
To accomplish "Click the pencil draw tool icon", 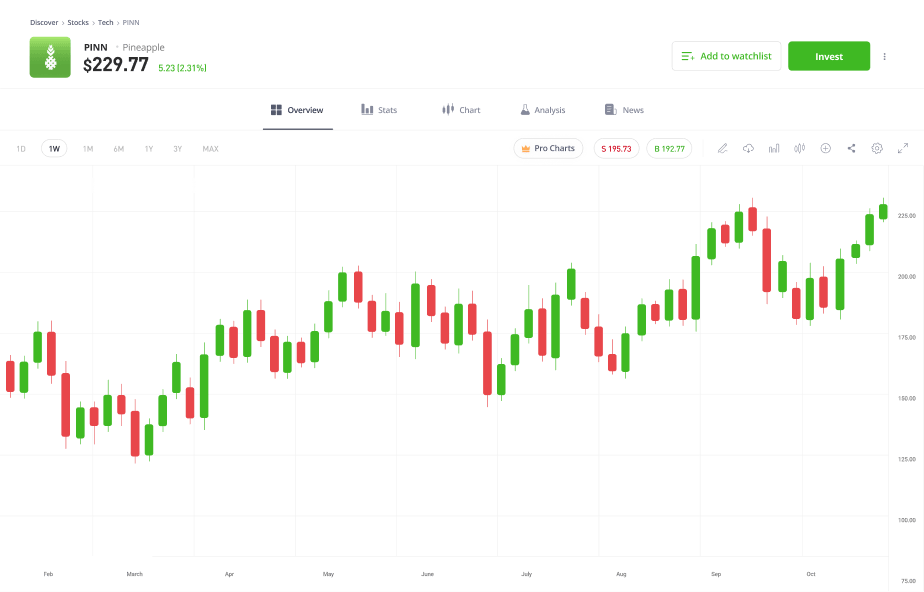I will coord(723,148).
